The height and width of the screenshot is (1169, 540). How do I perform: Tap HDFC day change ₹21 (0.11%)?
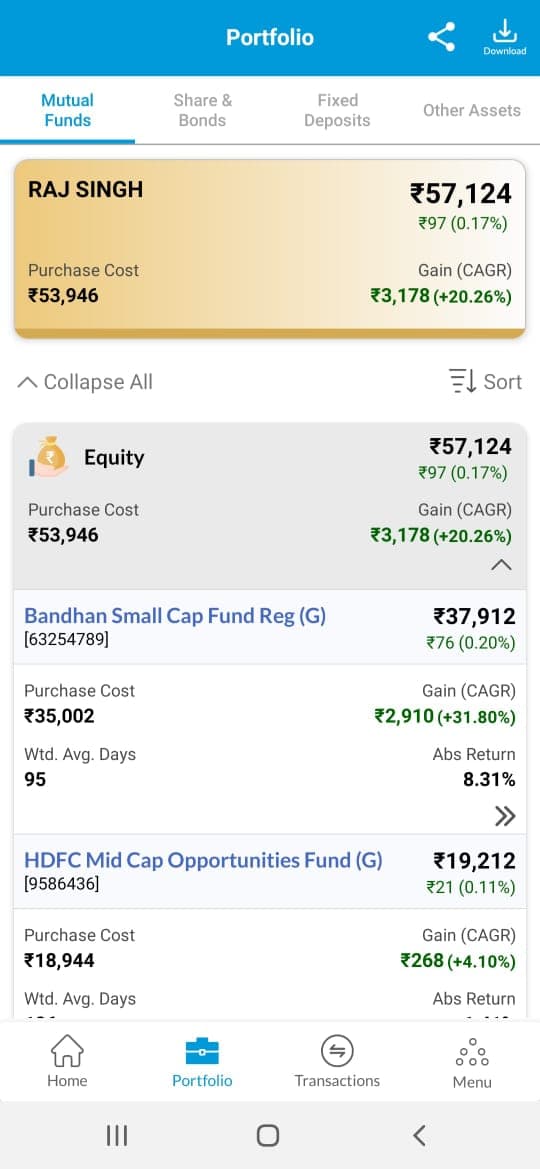[471, 887]
